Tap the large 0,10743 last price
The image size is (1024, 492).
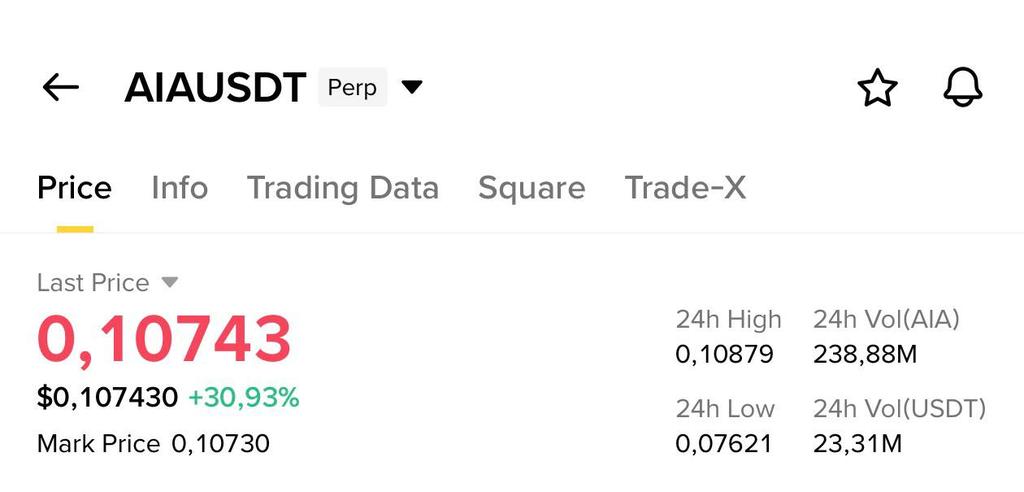point(164,340)
